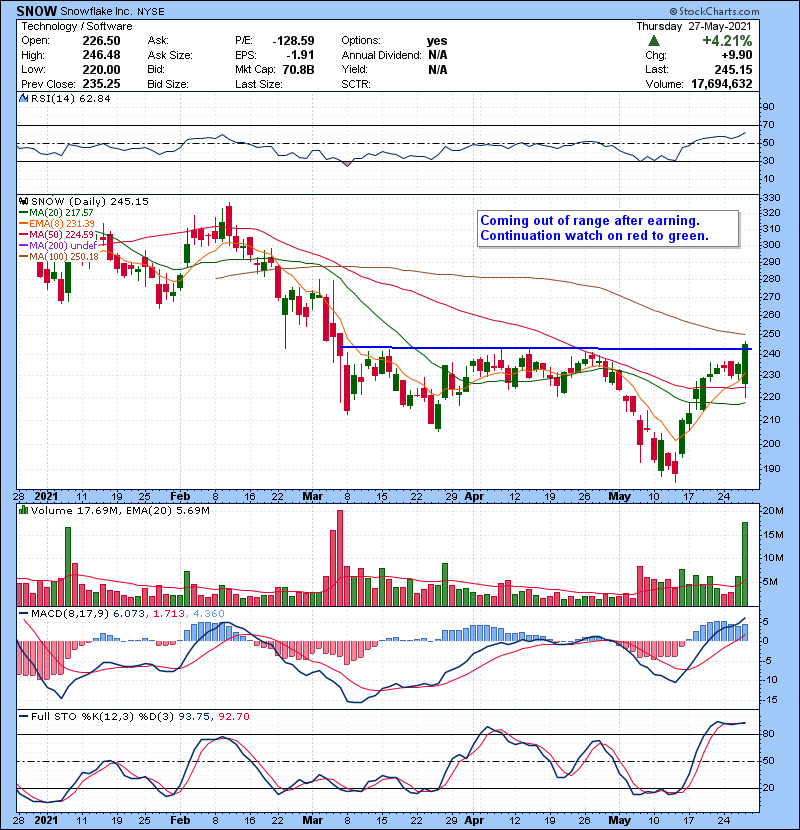
Task: Click the Last price 245.15 value
Action: pos(733,69)
